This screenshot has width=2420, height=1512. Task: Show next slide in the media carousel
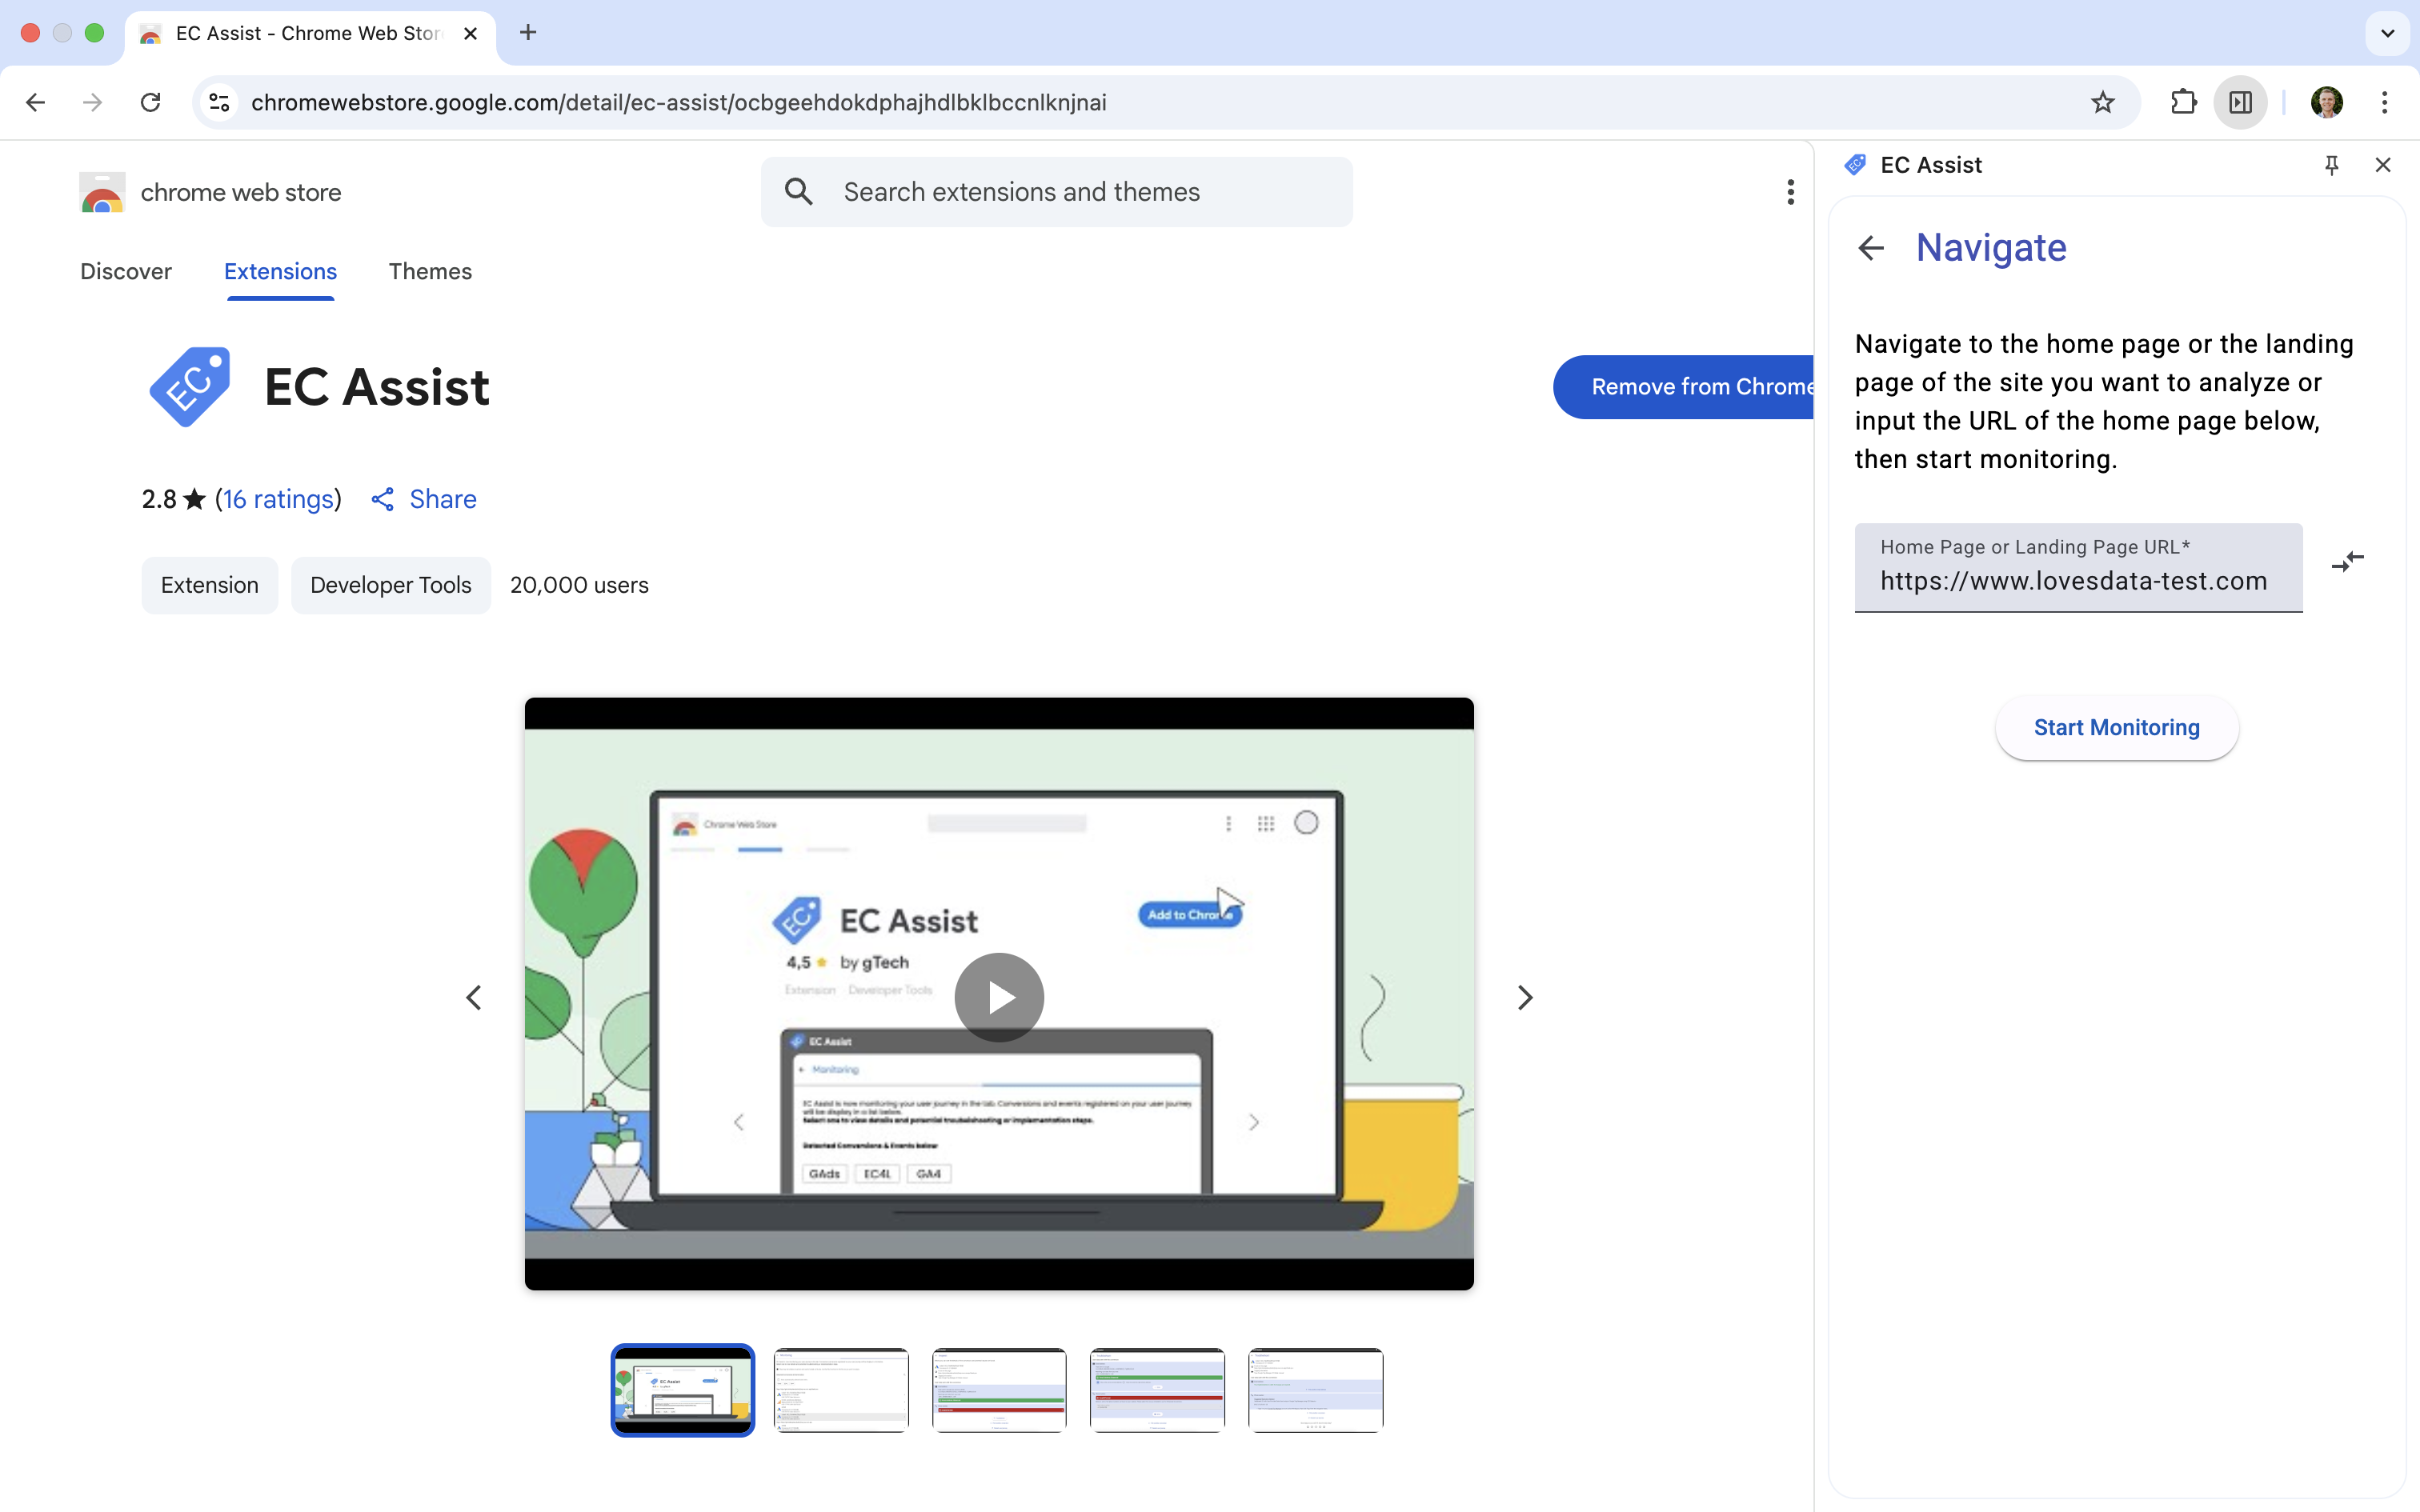click(1524, 997)
